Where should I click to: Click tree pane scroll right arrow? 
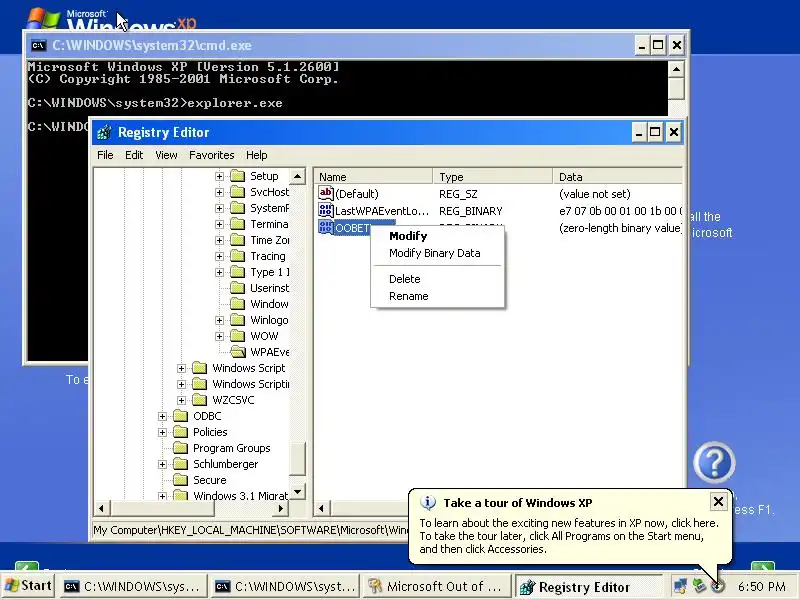click(x=281, y=508)
